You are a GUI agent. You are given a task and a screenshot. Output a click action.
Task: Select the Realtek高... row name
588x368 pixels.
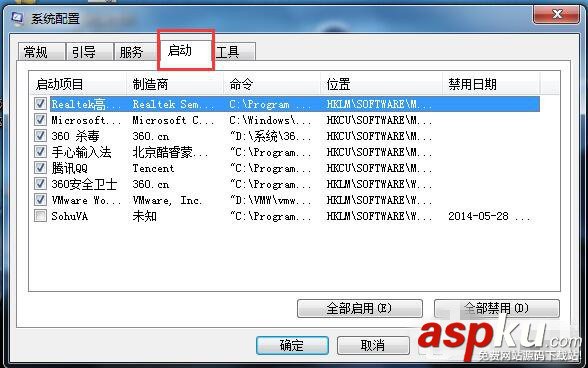click(86, 104)
